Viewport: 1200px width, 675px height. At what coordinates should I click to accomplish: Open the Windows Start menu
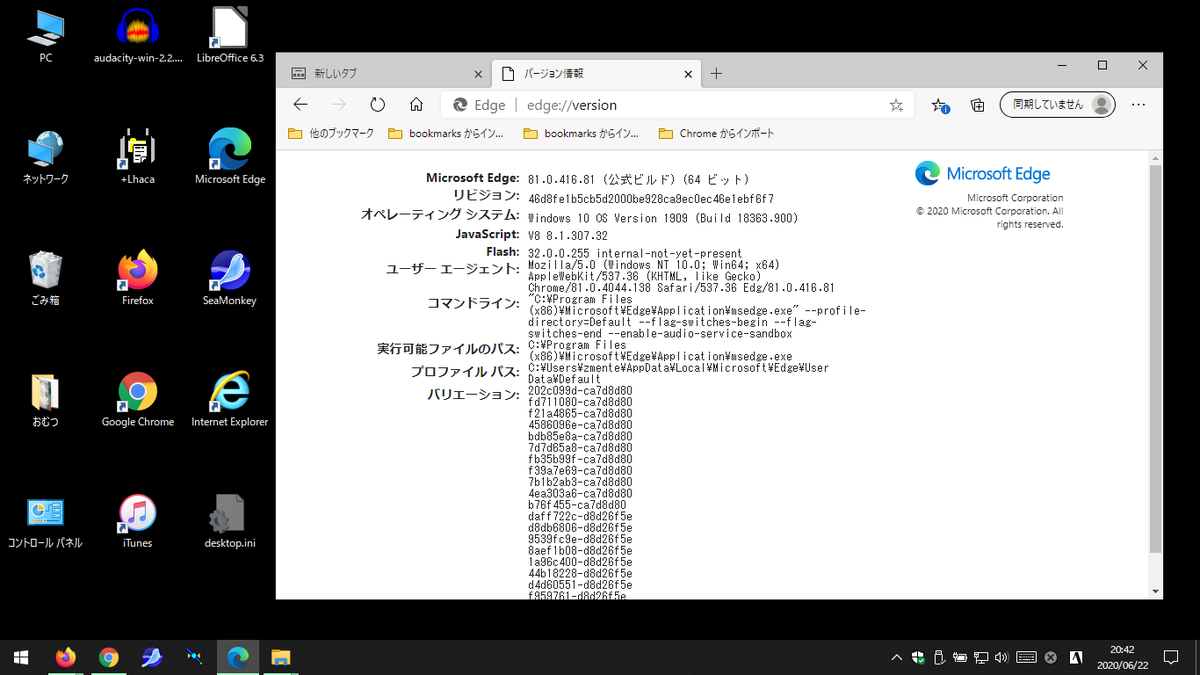coord(21,657)
